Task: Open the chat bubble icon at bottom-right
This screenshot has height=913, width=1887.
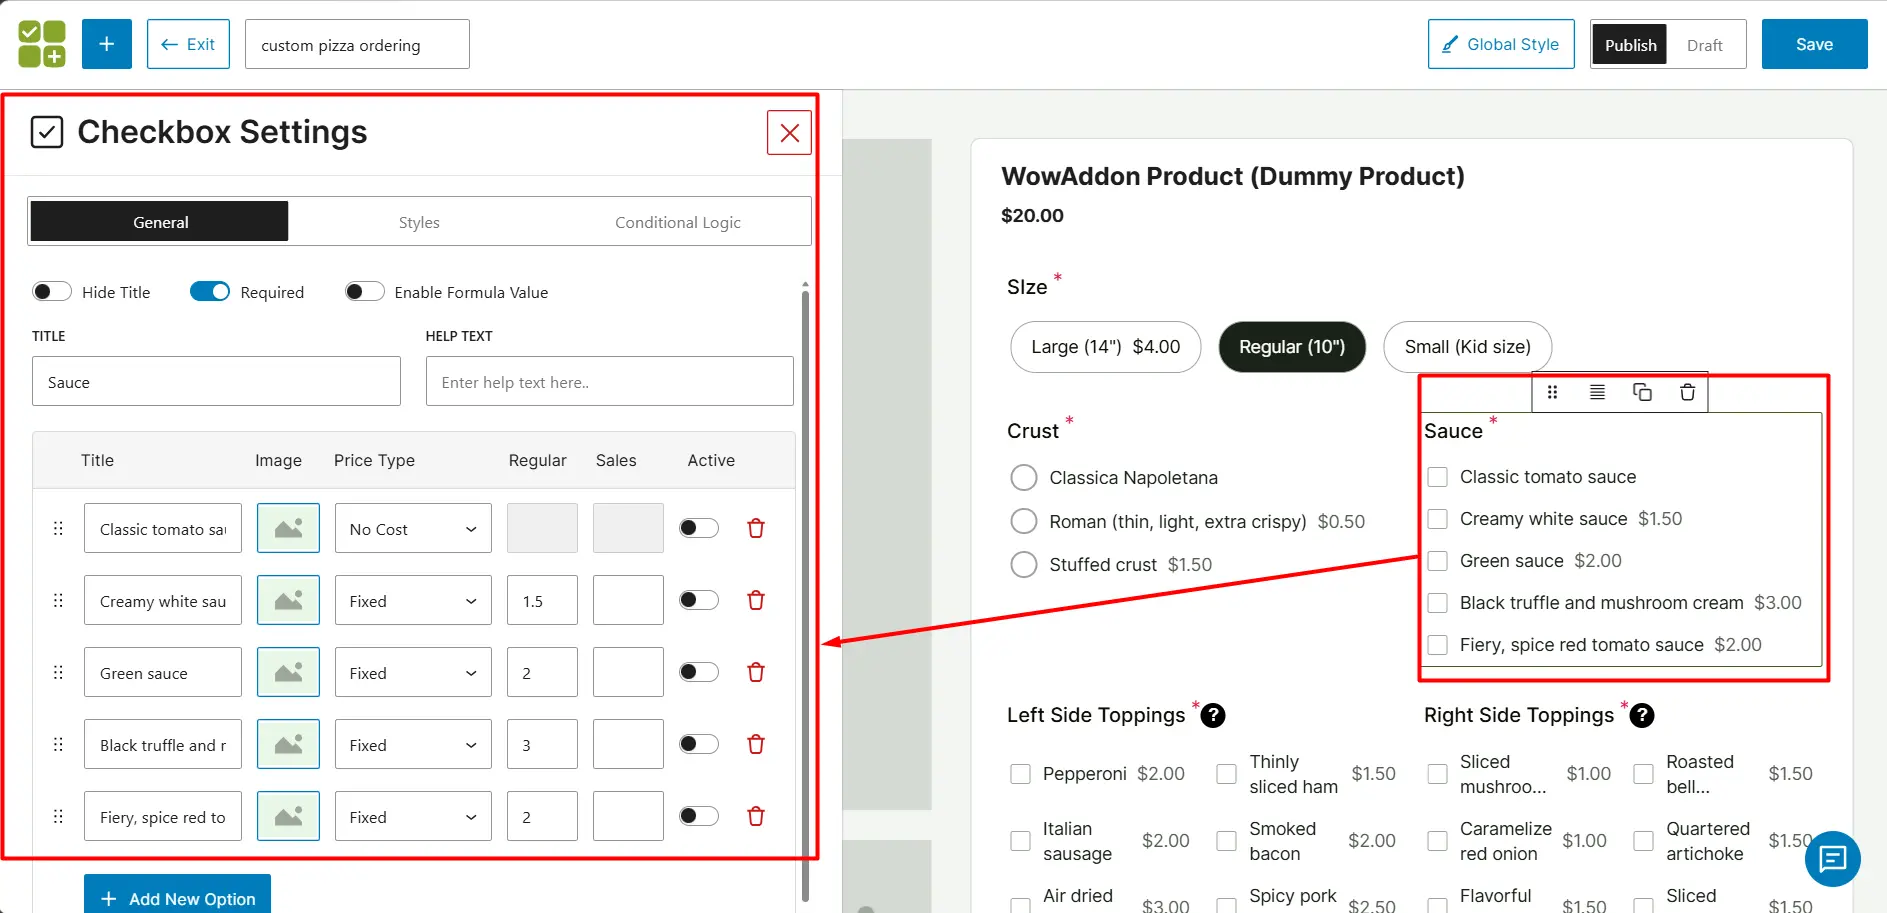Action: [1833, 859]
